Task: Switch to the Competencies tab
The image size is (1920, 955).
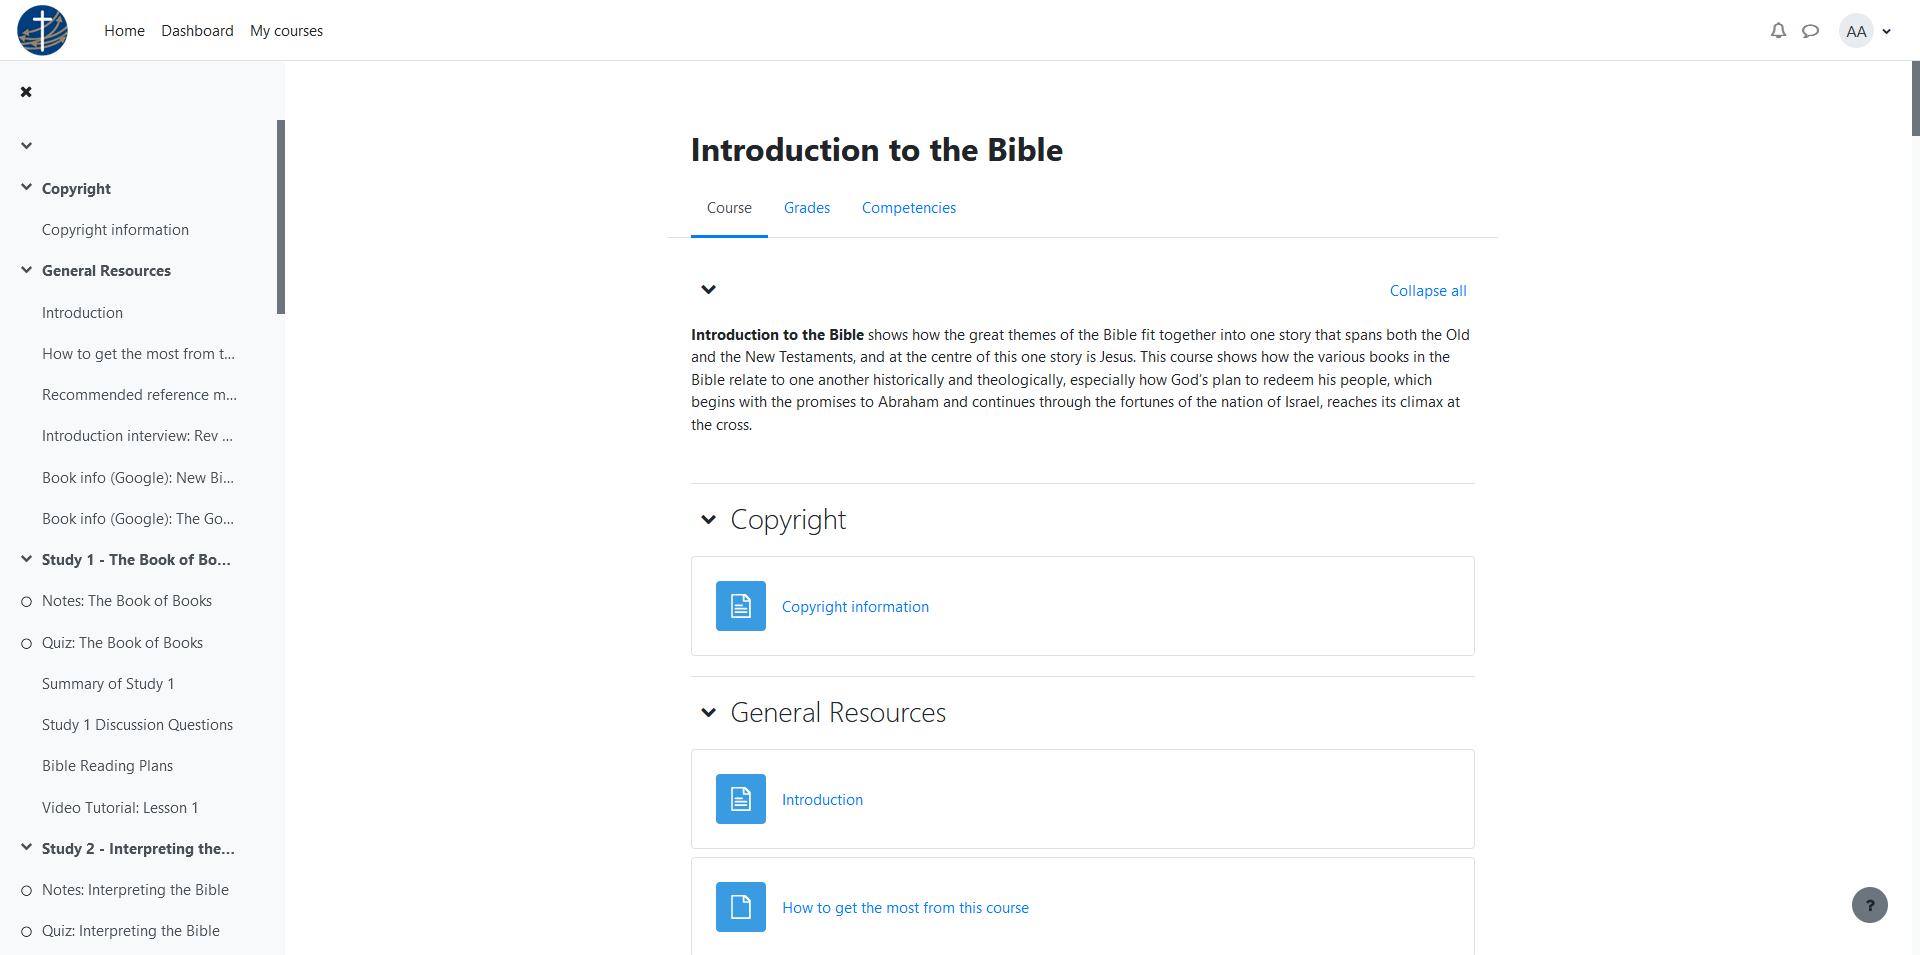Action: point(909,208)
